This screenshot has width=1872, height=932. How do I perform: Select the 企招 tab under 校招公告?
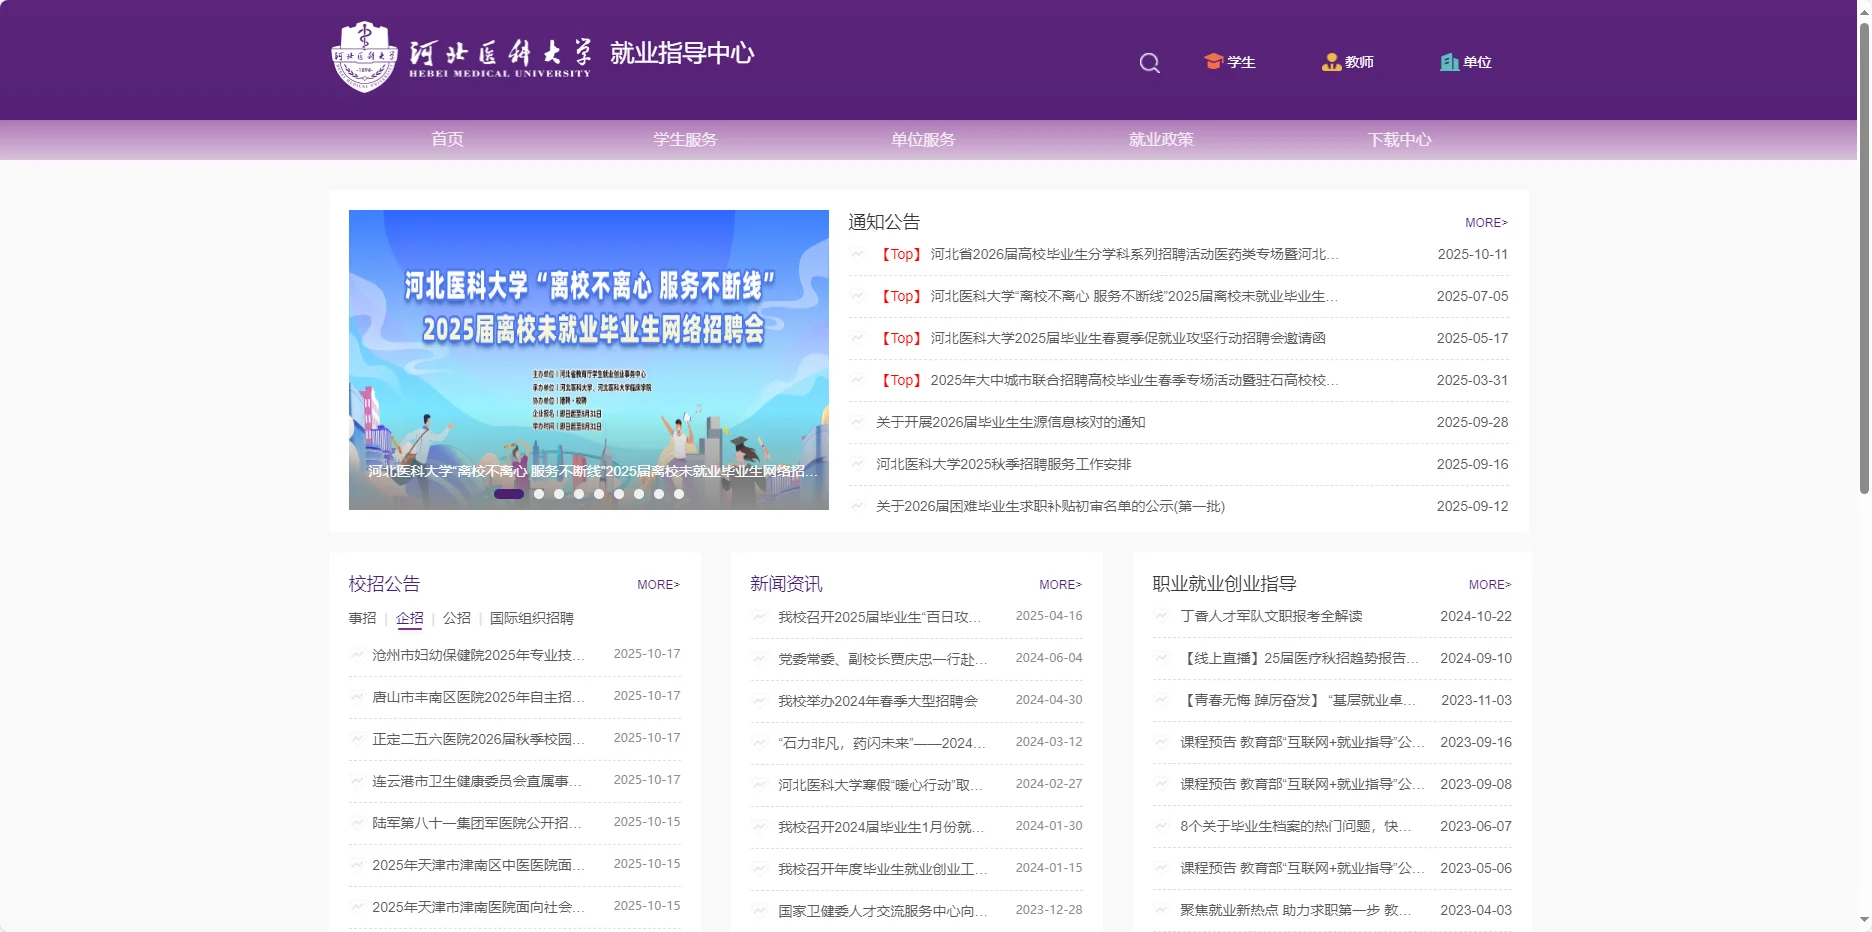(x=410, y=618)
